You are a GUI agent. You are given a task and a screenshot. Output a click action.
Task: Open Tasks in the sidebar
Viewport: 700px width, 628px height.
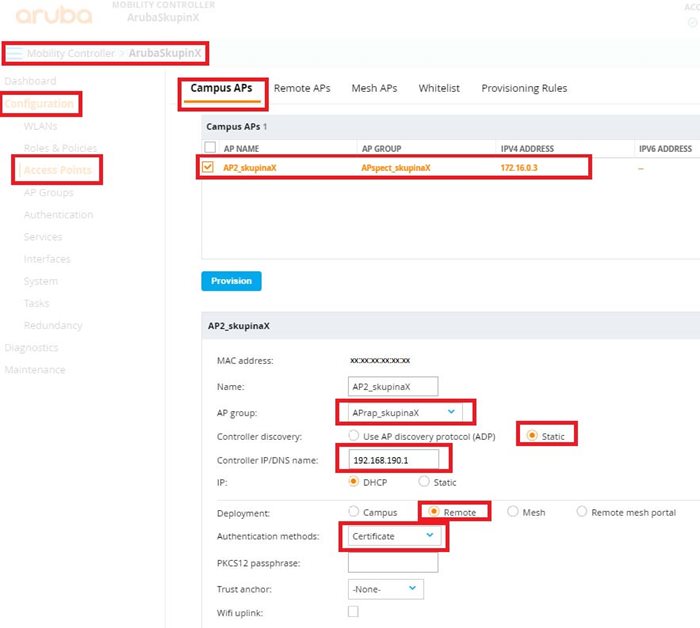[37, 304]
